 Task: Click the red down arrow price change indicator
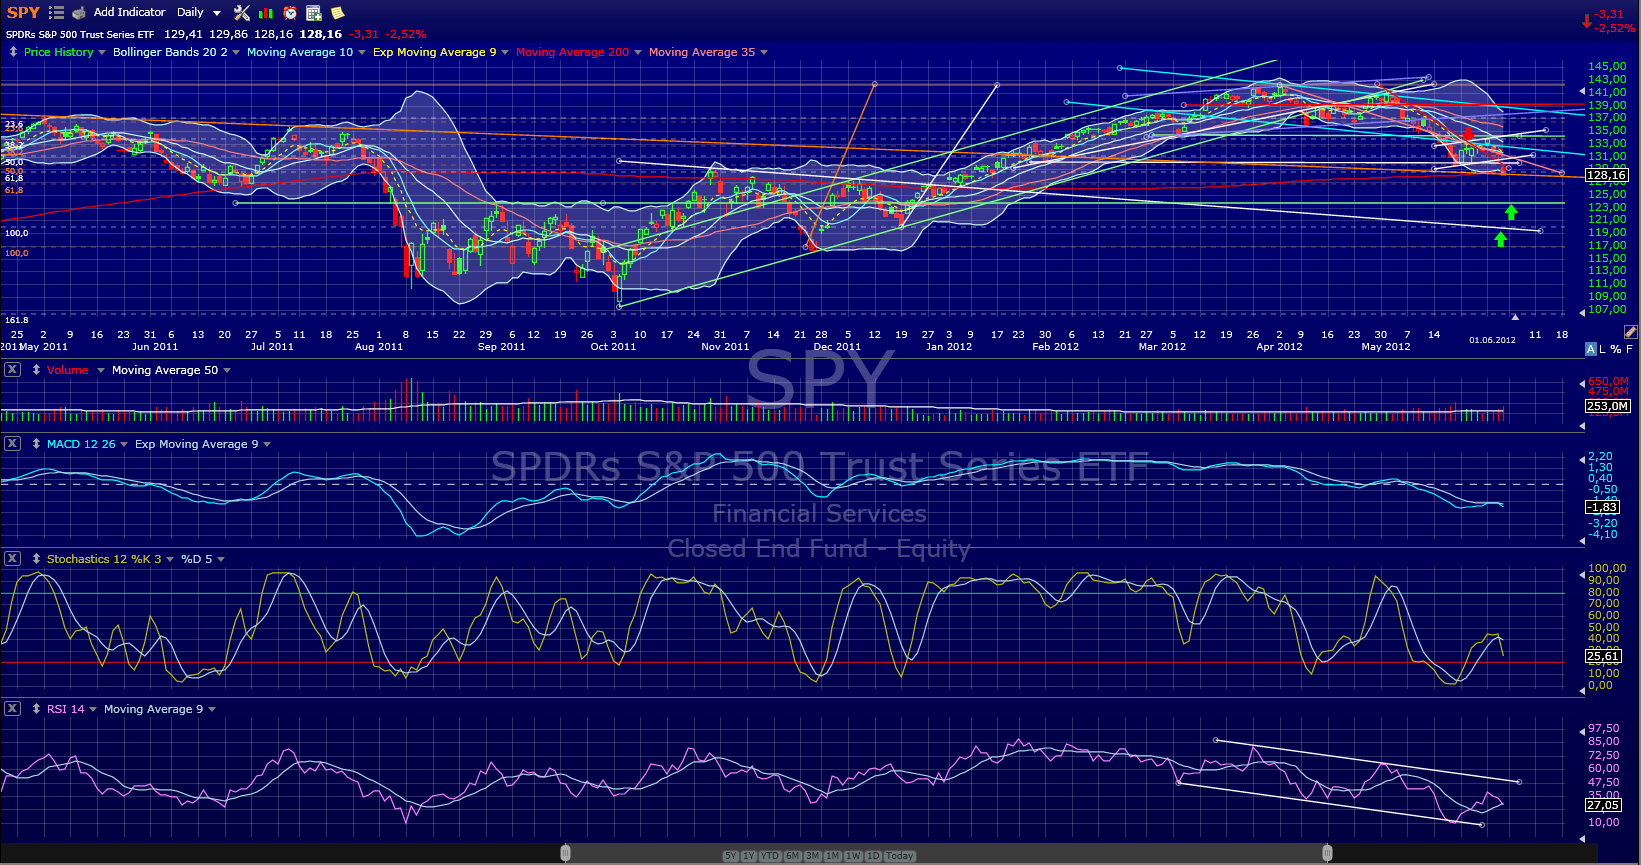[x=1586, y=21]
